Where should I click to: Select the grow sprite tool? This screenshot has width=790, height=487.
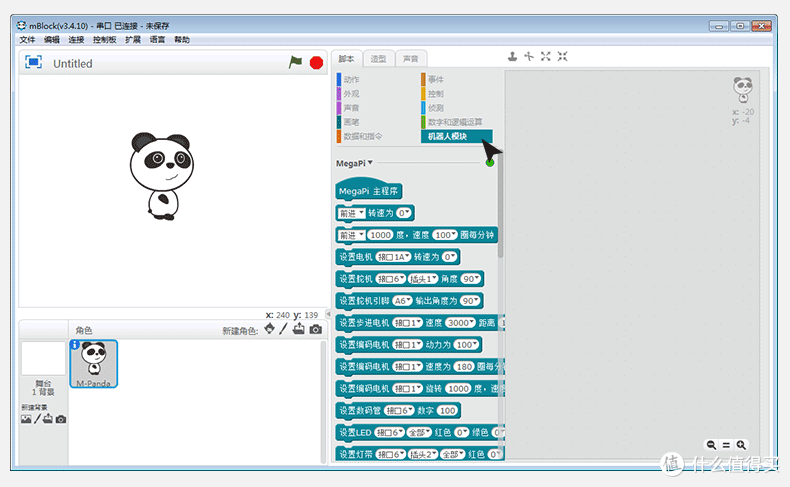coord(546,56)
